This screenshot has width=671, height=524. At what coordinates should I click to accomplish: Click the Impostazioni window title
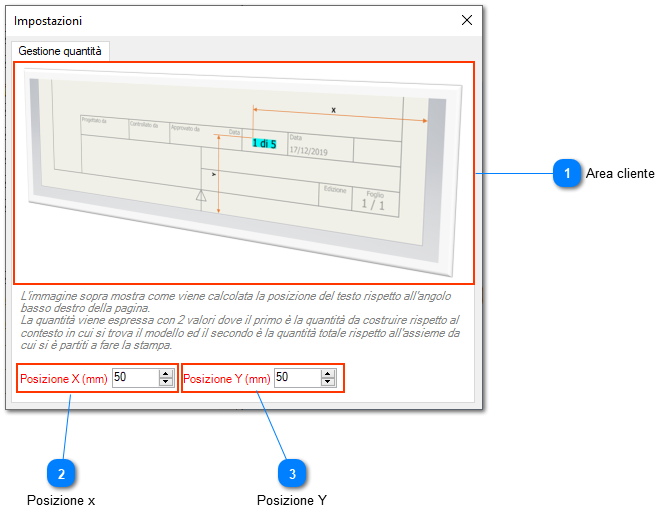48,21
